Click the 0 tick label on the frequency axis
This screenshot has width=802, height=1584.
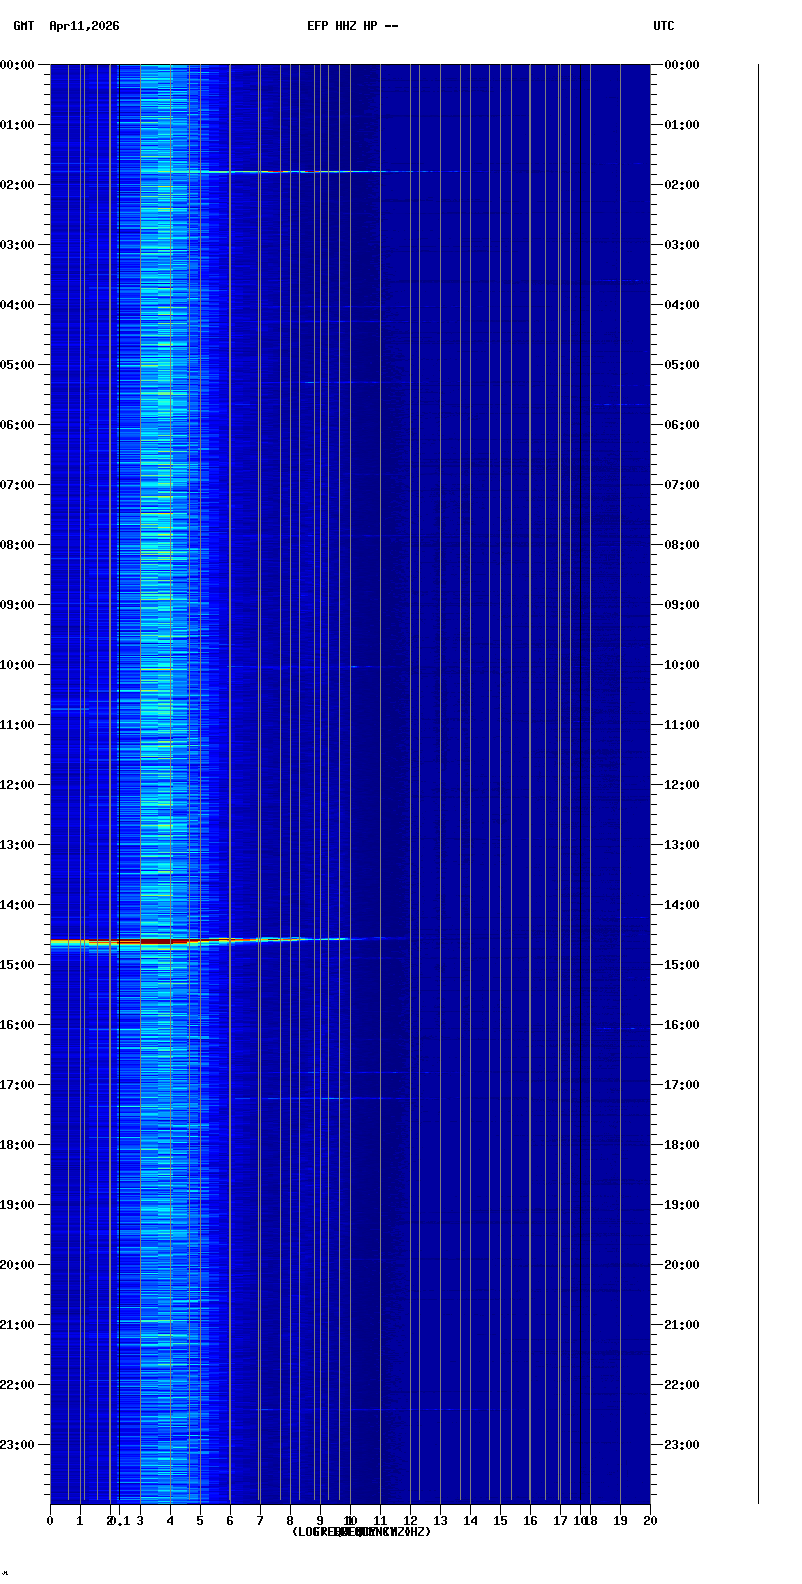(50, 1521)
